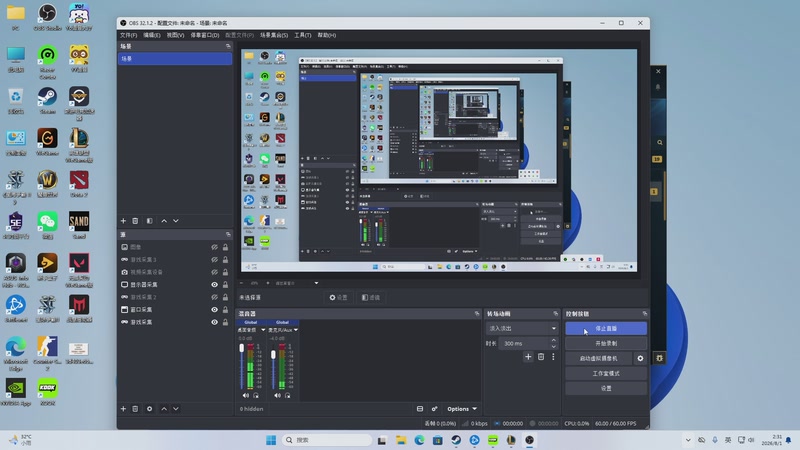Open the virtual camera gear settings

pos(640,358)
